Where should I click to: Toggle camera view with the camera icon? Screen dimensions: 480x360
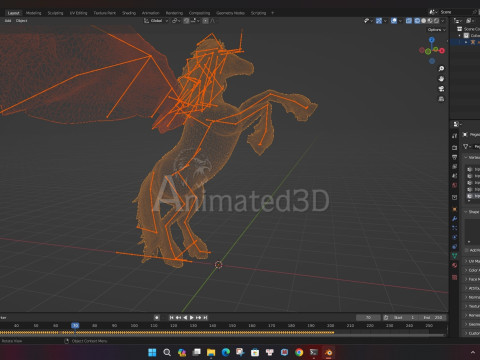click(x=441, y=89)
